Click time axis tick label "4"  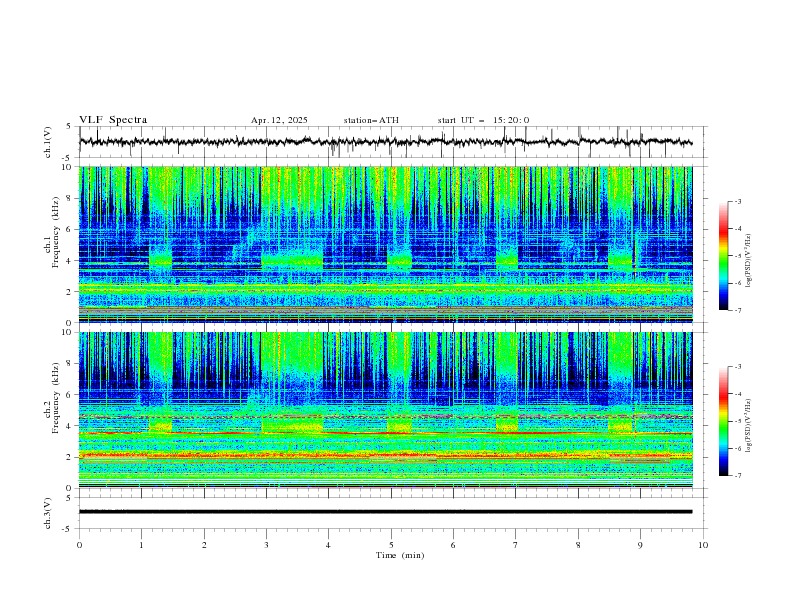point(328,545)
